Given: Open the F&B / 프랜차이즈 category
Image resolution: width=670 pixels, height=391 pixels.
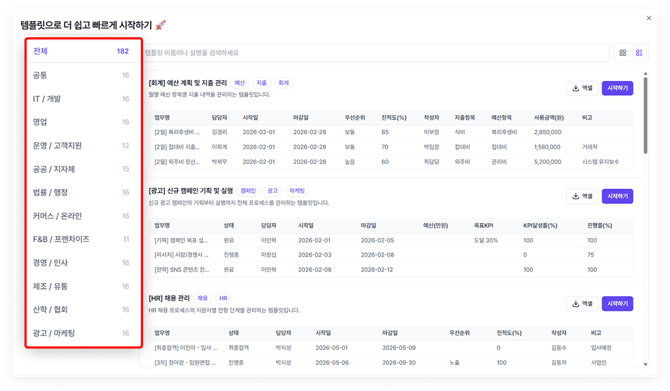Looking at the screenshot, I should point(83,239).
